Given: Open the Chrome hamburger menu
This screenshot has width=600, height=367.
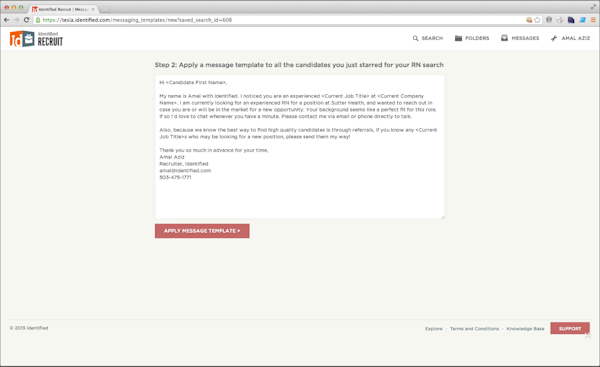Looking at the screenshot, I should point(593,20).
